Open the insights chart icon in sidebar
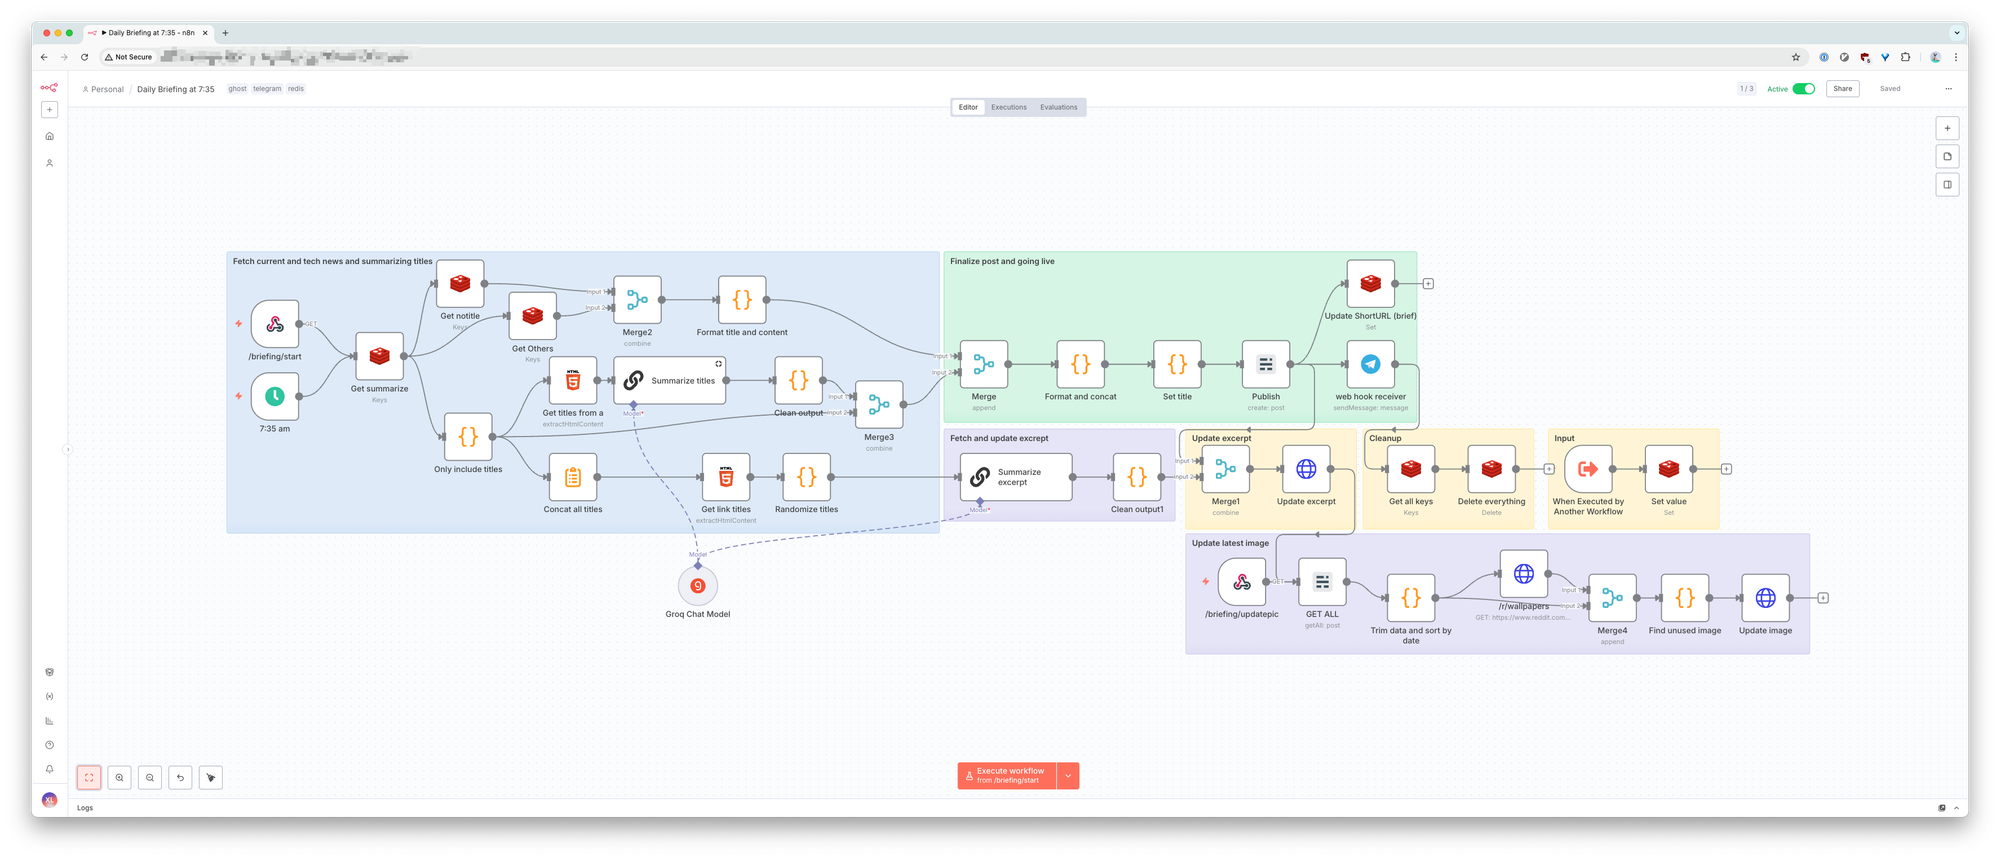2000x859 pixels. (49, 721)
